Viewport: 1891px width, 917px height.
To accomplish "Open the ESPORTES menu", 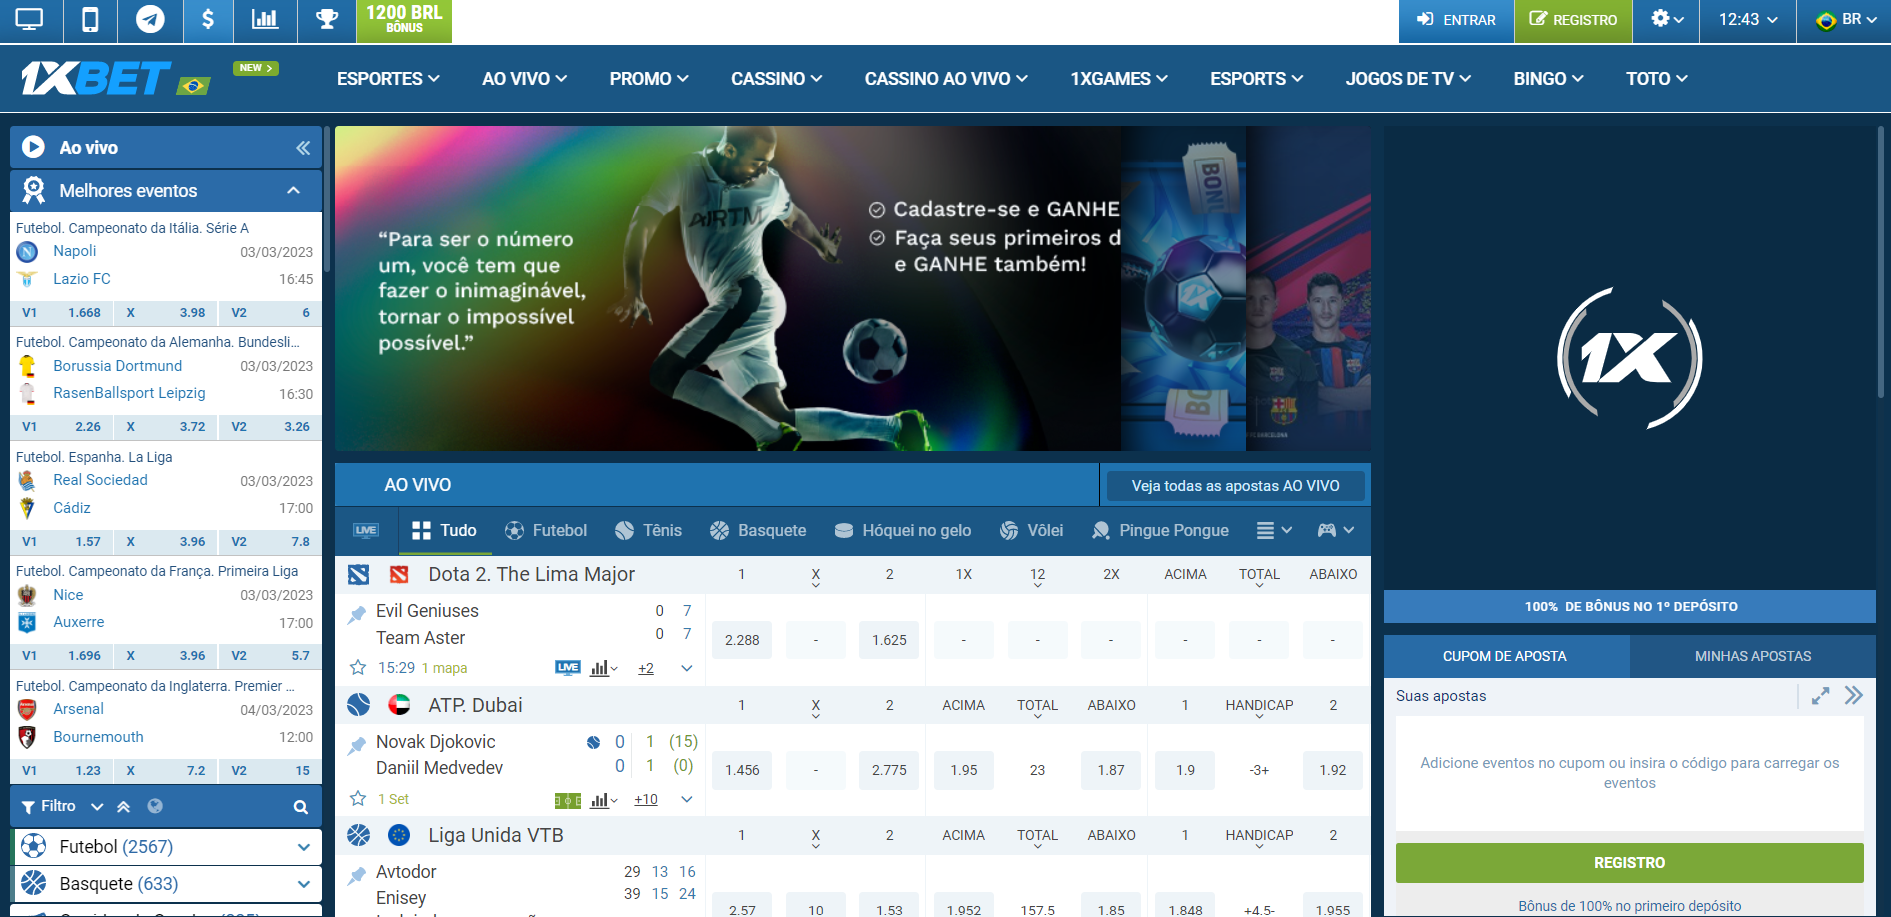I will (388, 79).
